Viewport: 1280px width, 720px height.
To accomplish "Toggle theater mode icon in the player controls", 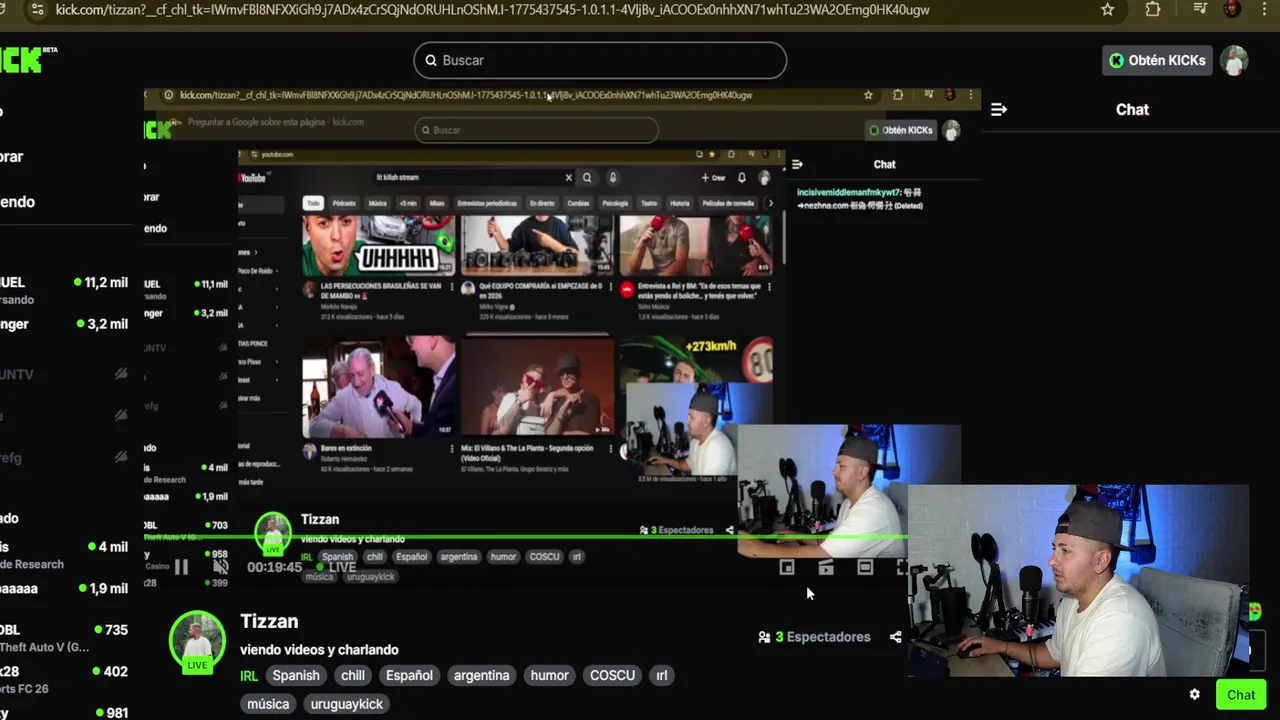I will pos(865,567).
